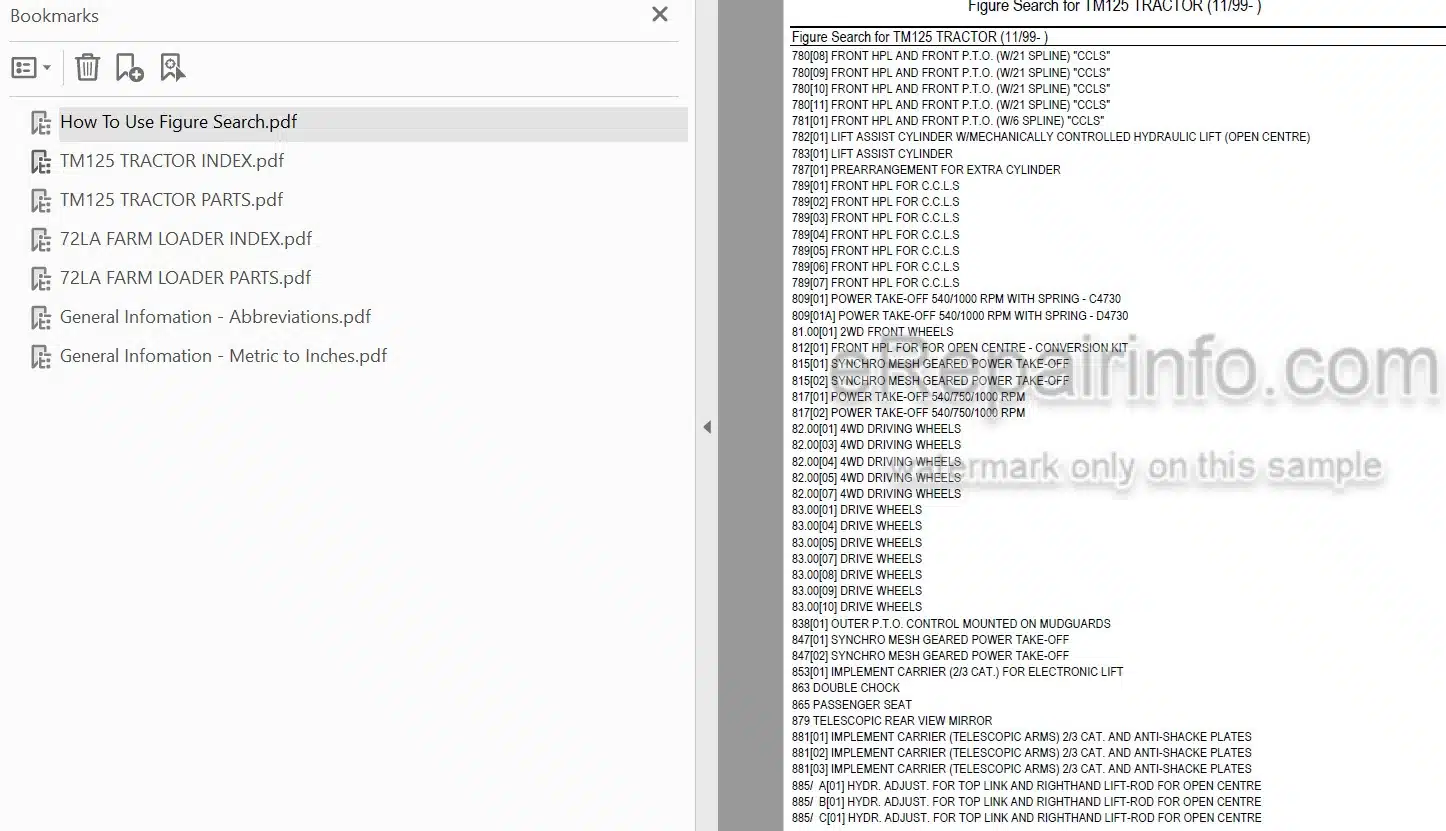Select 853[01] IMPLEMENT CARRIER FOR ELECTRONIC LIFT
Image resolution: width=1446 pixels, height=831 pixels.
tap(958, 672)
